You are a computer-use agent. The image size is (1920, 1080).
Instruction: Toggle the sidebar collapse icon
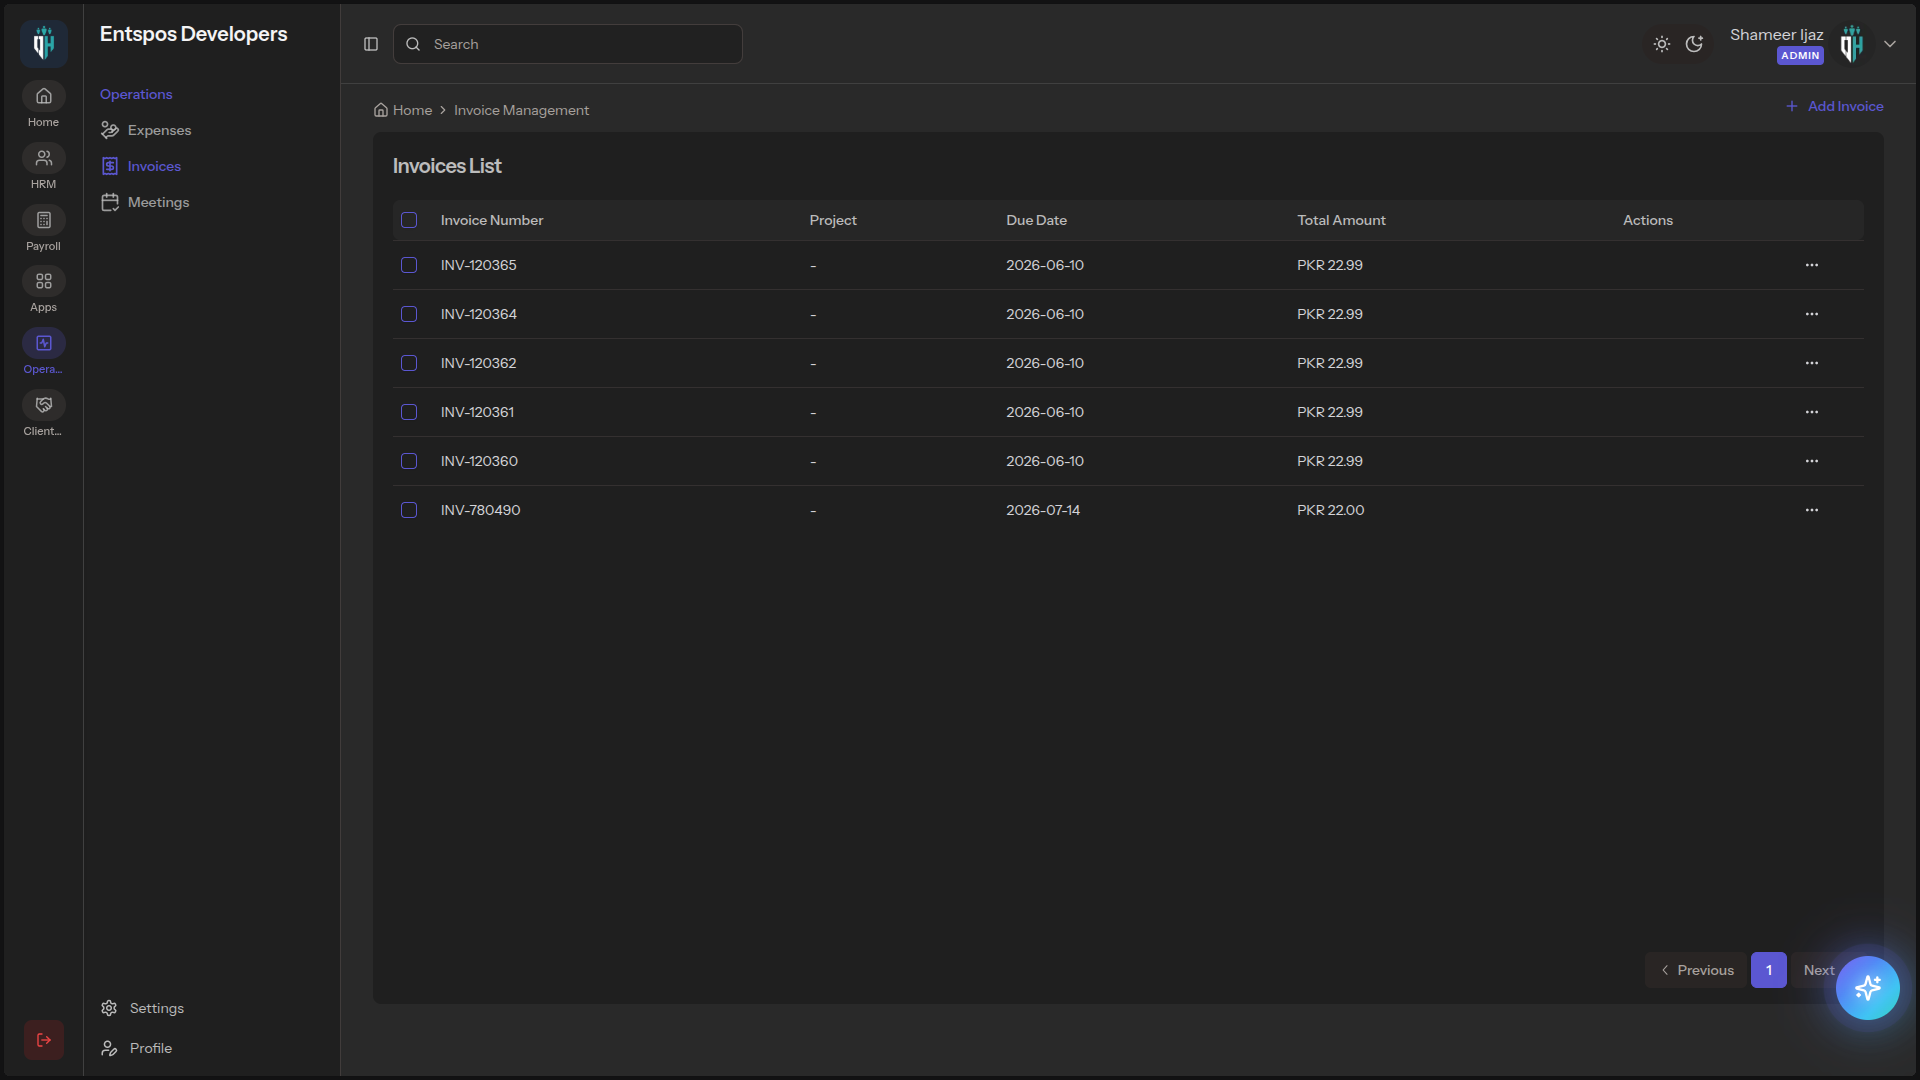pyautogui.click(x=371, y=44)
